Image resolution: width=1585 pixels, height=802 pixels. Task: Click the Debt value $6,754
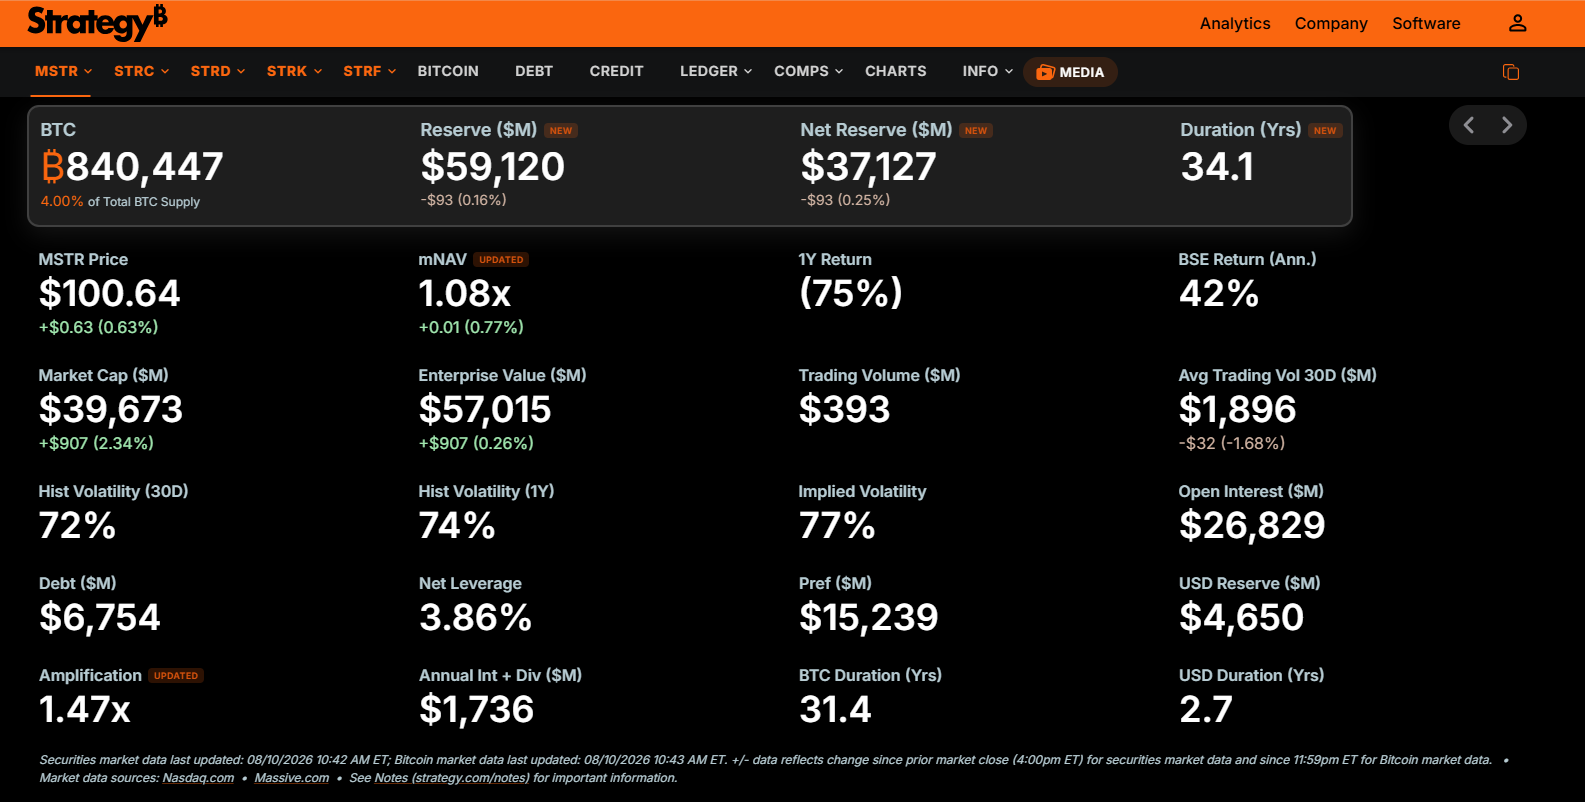(99, 618)
